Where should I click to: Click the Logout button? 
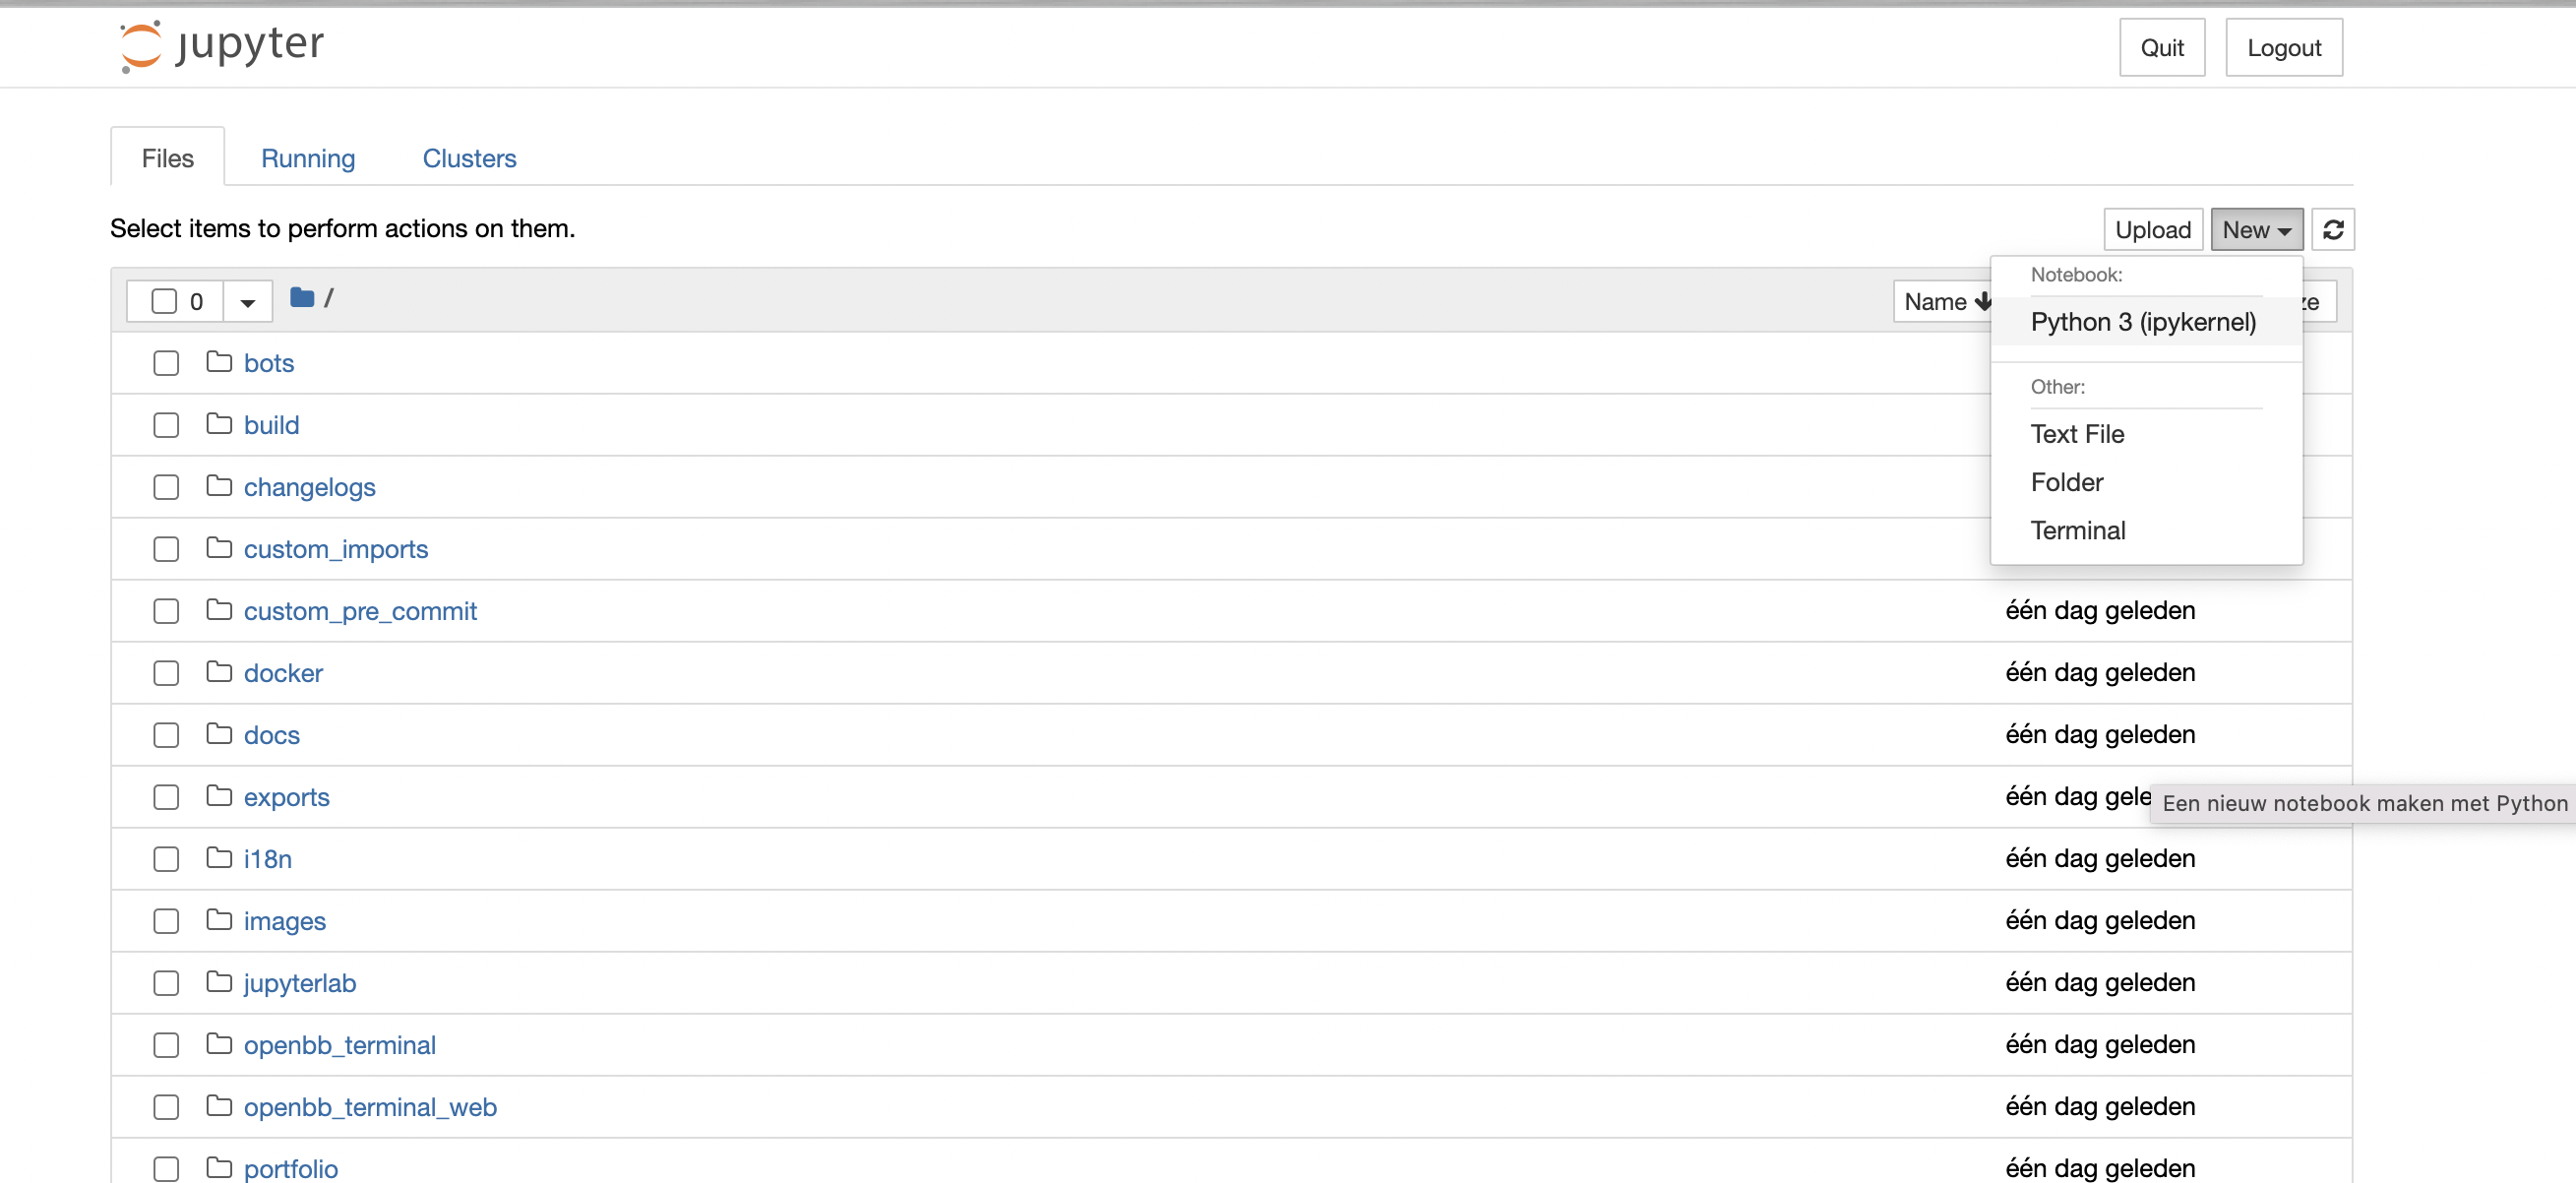2284,46
